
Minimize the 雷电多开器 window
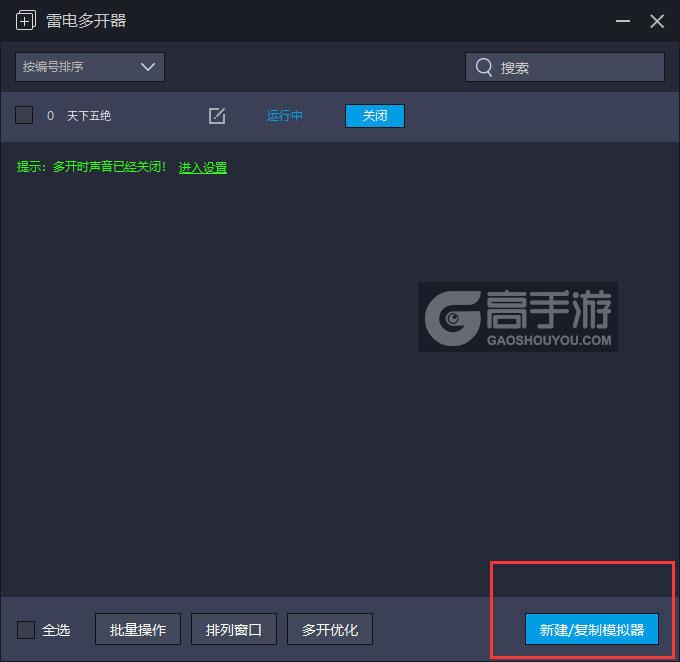tap(623, 21)
